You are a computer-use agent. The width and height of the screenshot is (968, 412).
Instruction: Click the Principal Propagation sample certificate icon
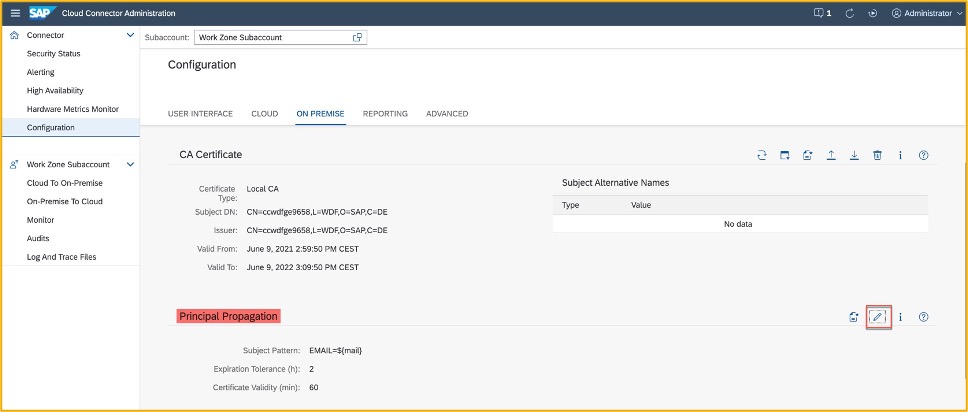(854, 317)
